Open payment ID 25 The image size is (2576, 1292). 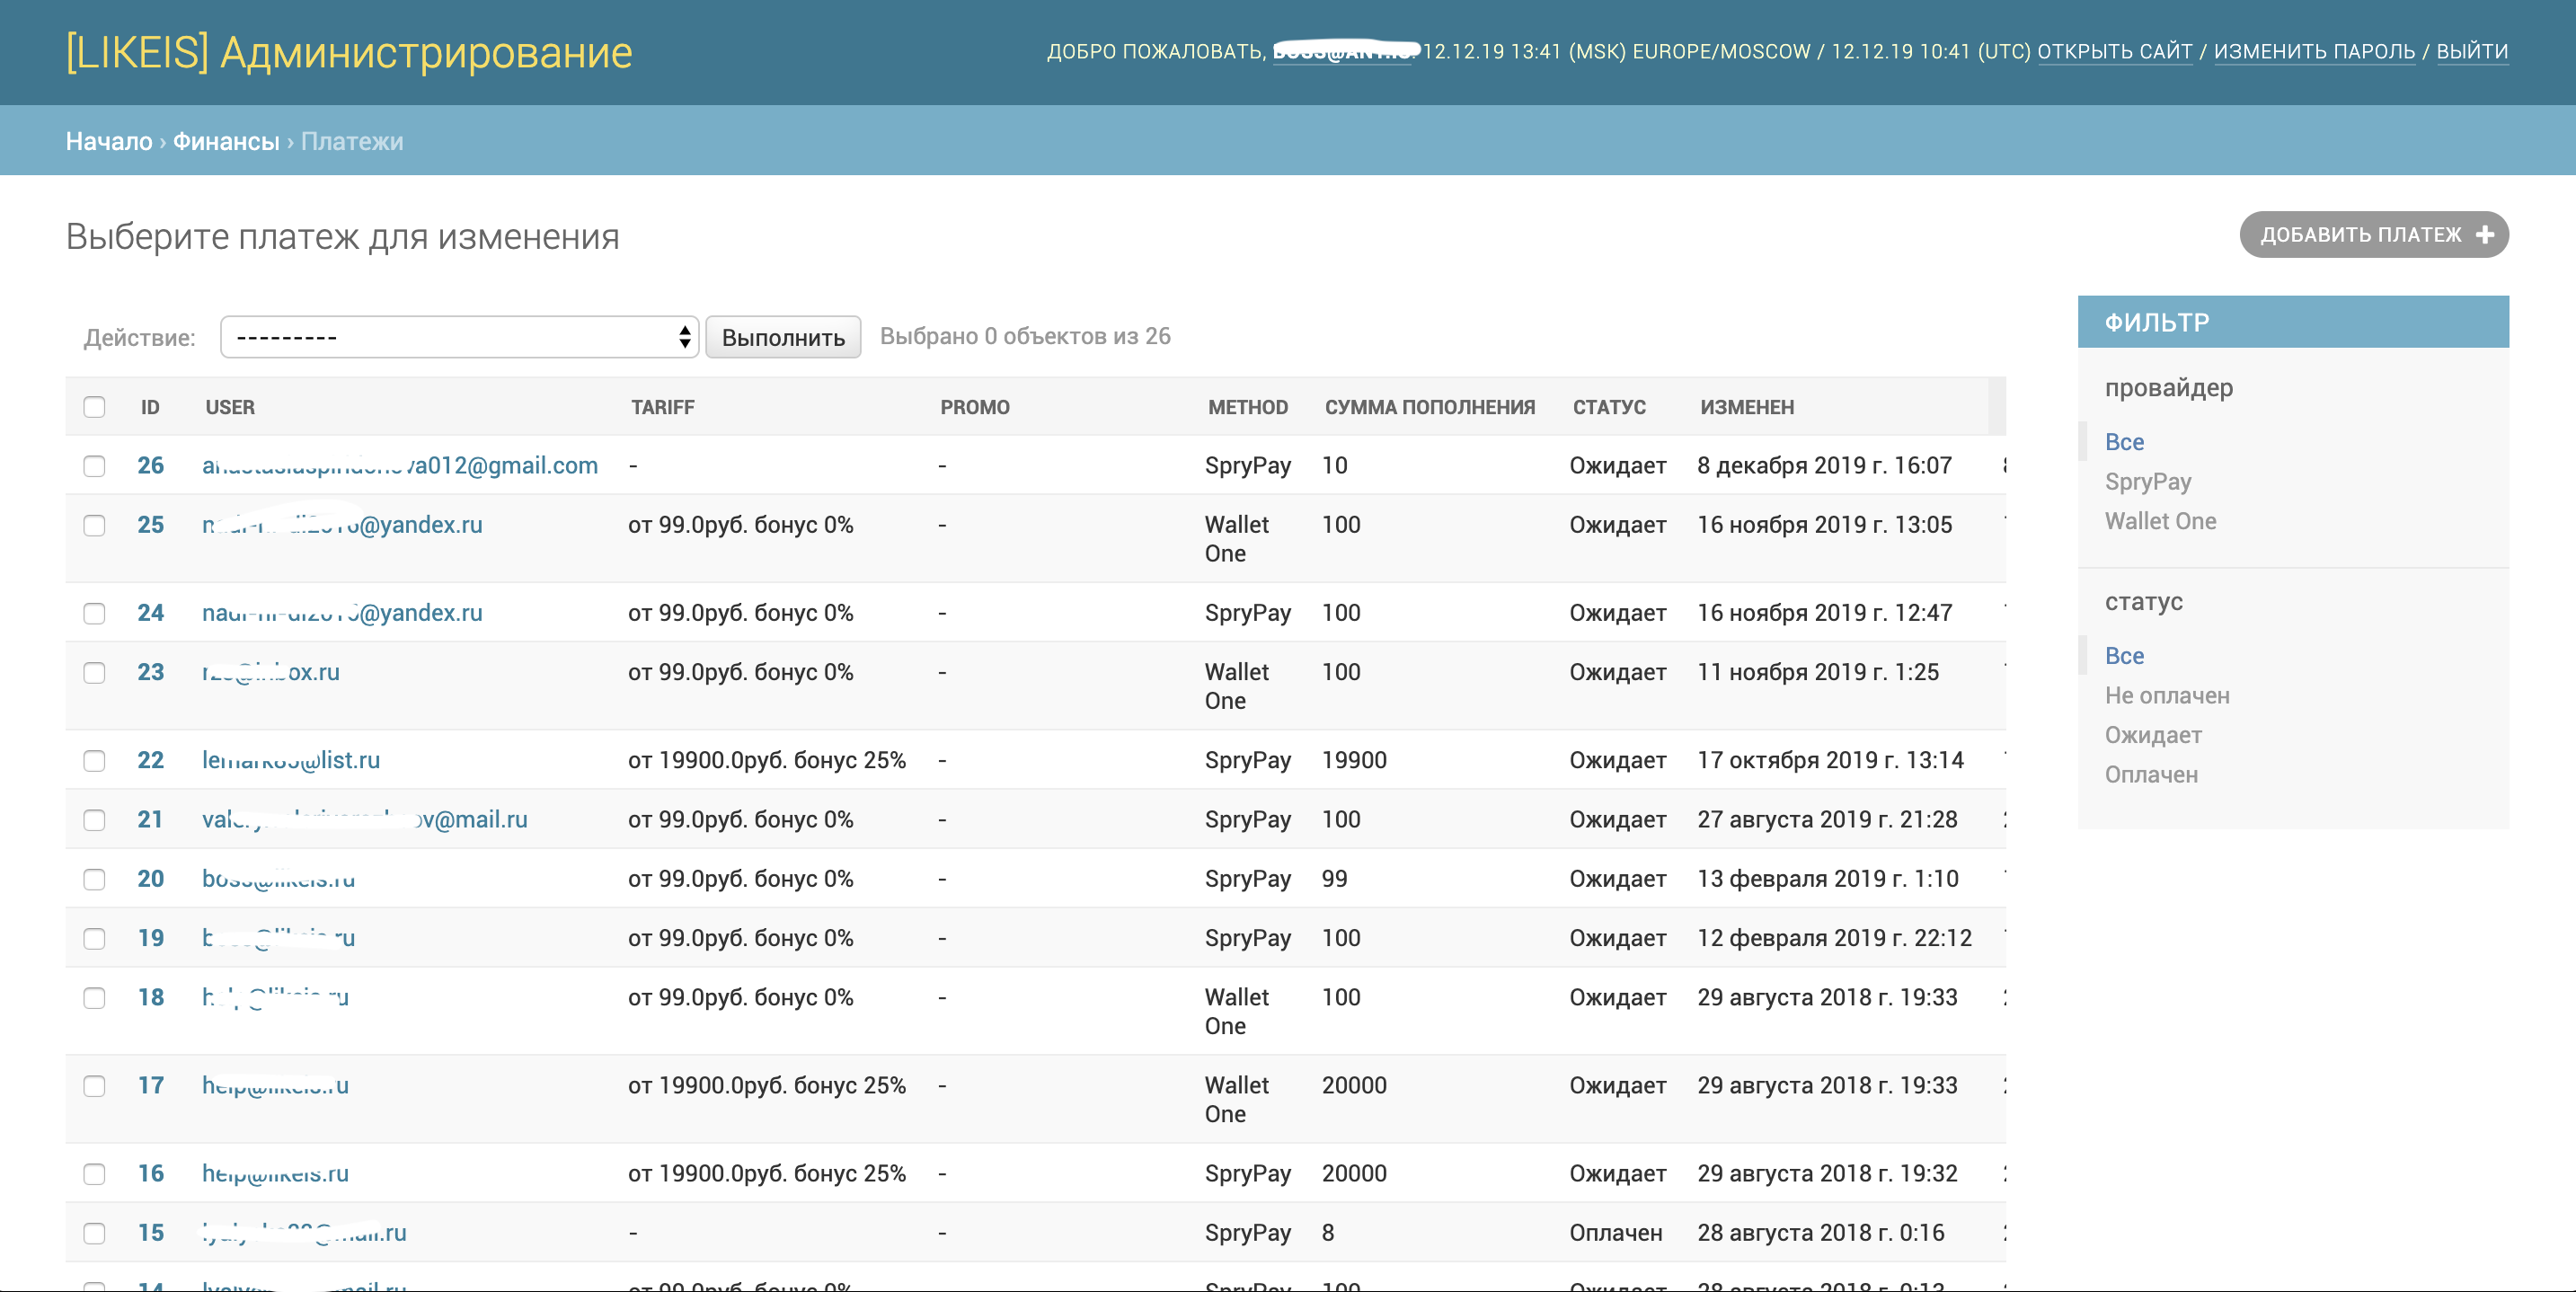coord(150,525)
